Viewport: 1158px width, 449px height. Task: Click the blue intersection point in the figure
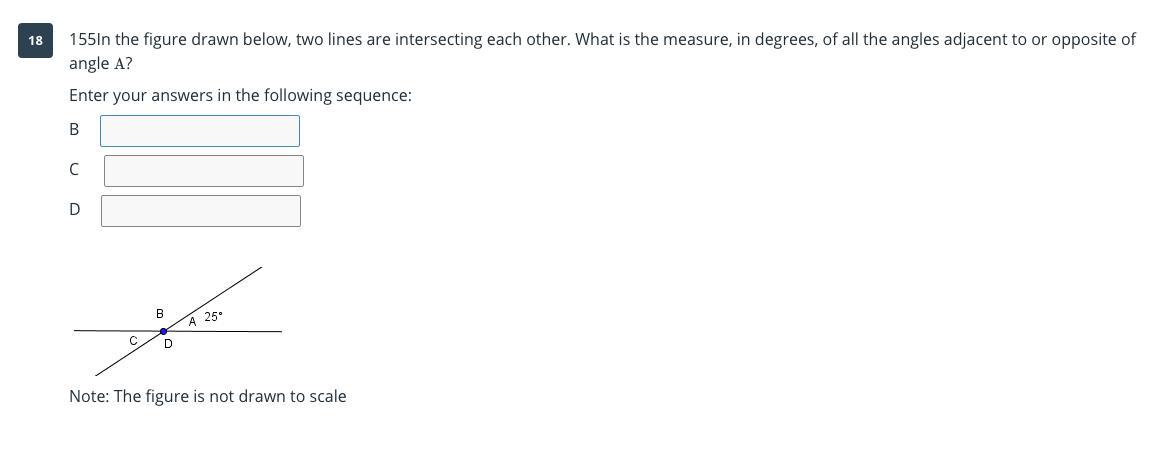[164, 331]
